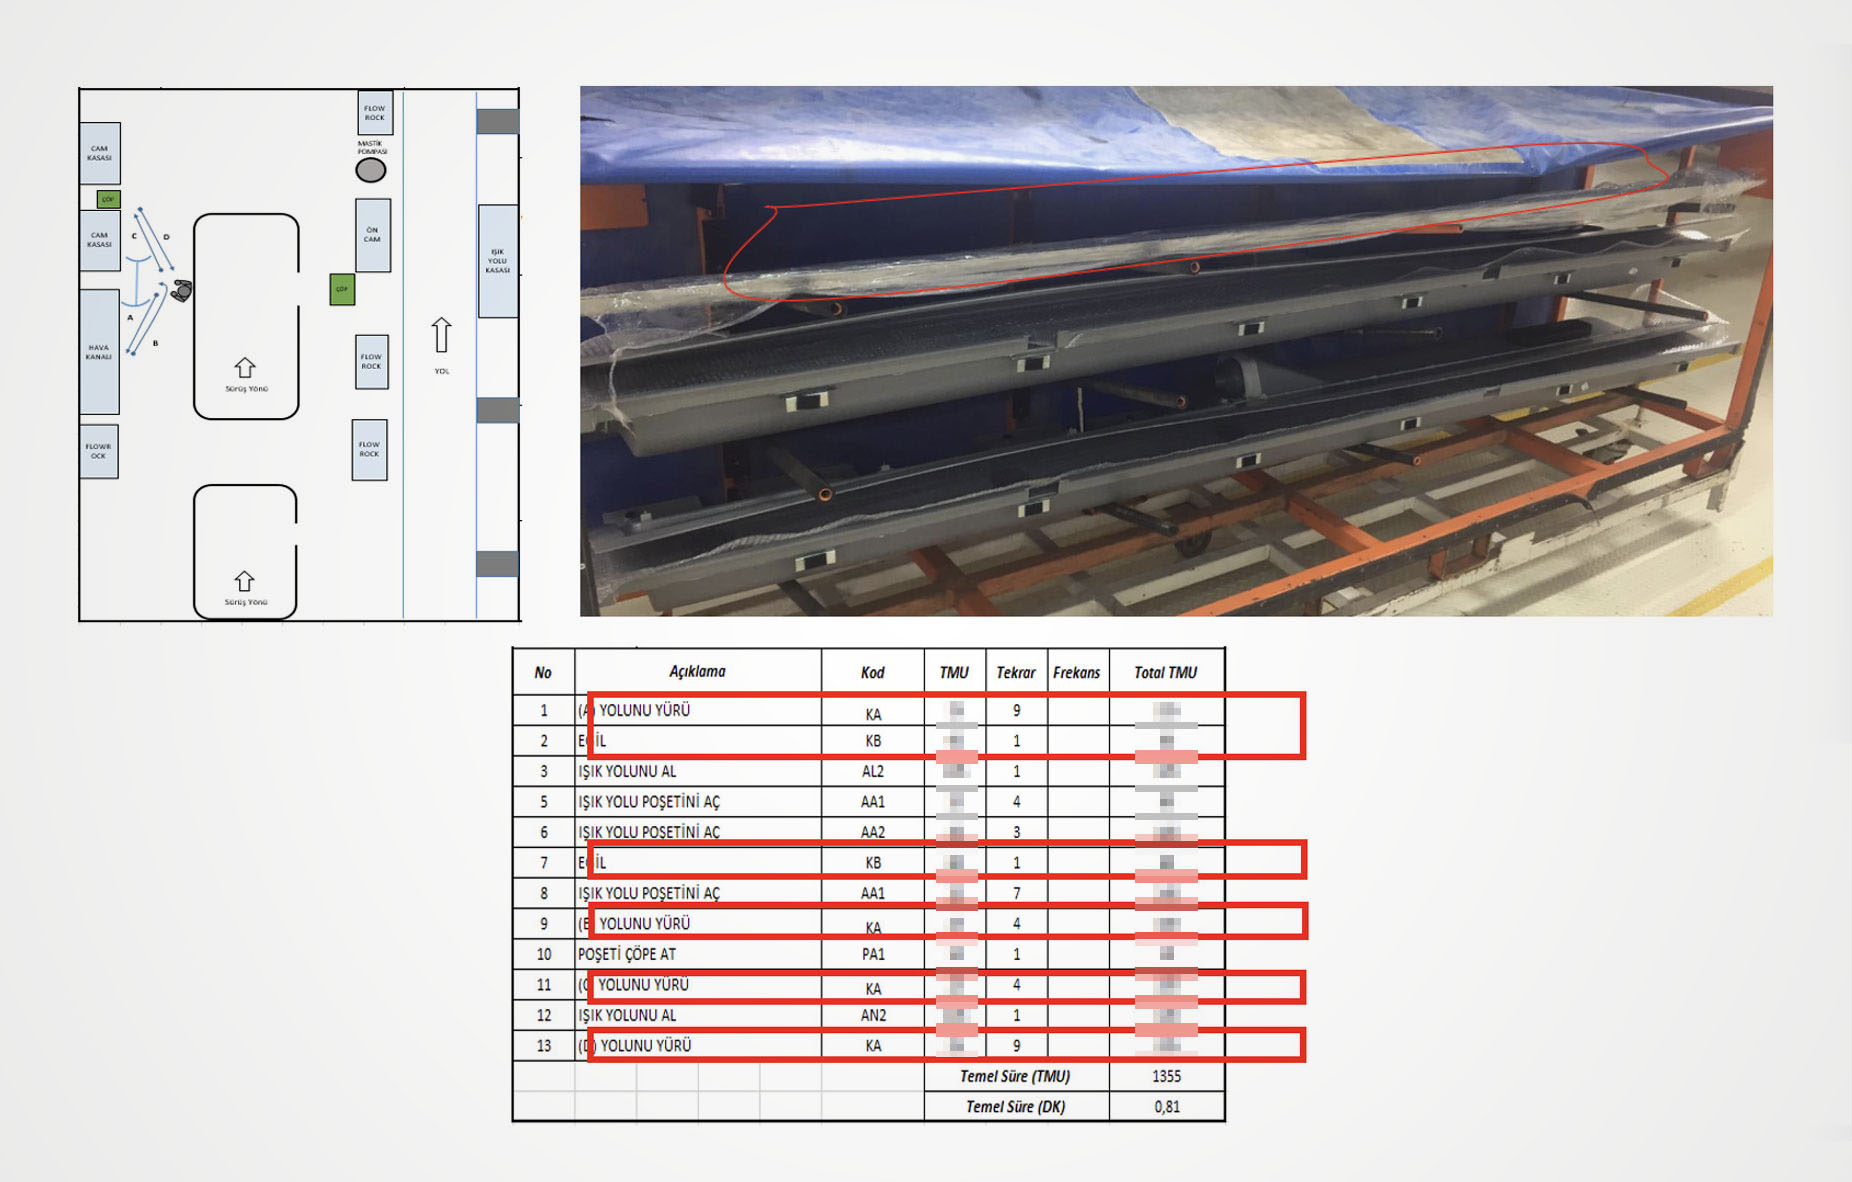This screenshot has width=1852, height=1182.
Task: Select the Hava Kanalı box
Action: click(x=99, y=351)
